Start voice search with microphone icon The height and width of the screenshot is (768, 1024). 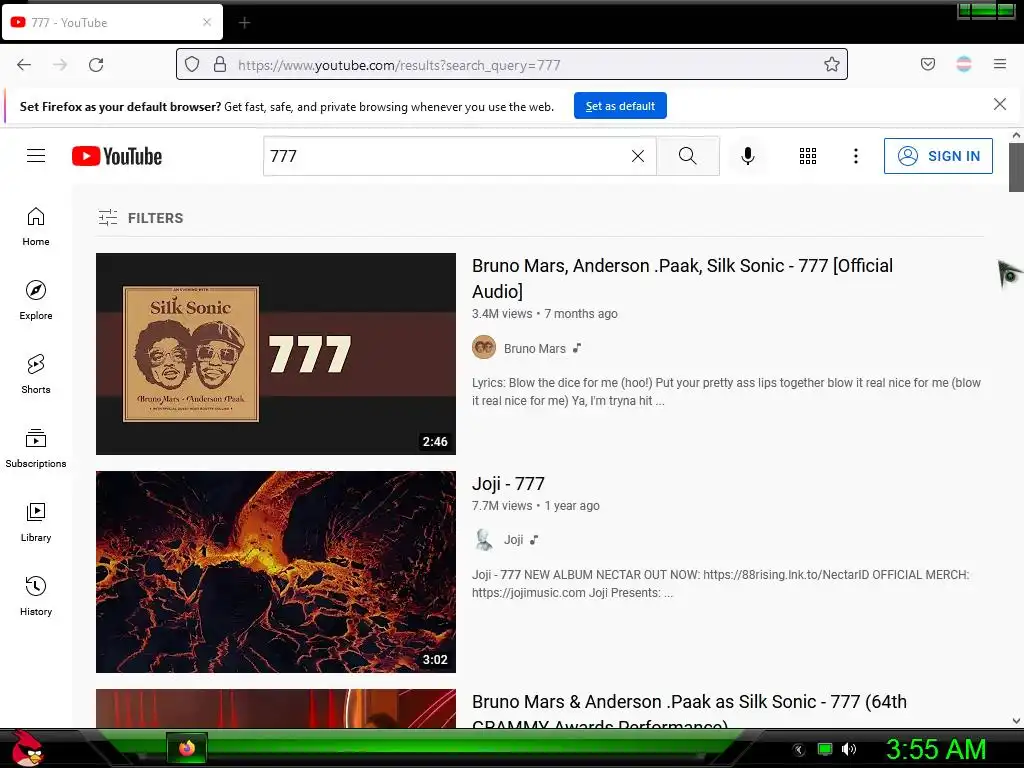coord(748,156)
